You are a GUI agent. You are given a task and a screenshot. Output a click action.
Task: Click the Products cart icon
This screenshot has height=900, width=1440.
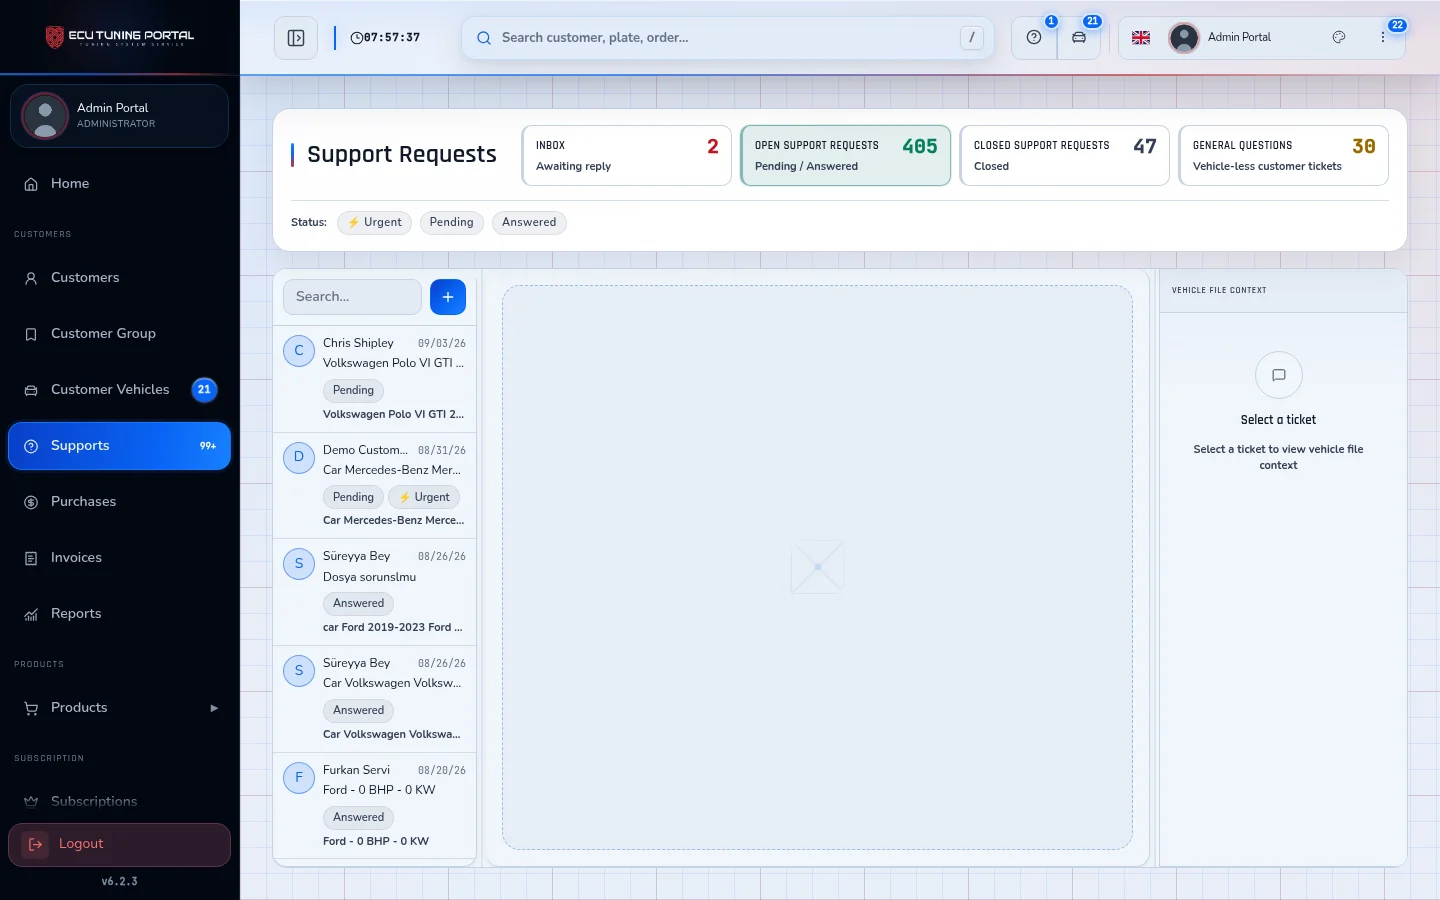pyautogui.click(x=31, y=708)
